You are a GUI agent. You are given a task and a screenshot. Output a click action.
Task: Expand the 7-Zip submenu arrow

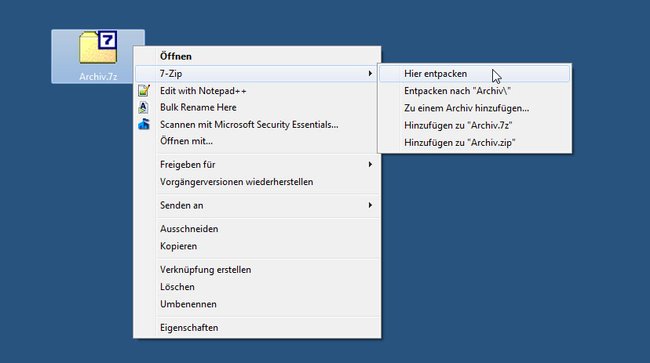(x=370, y=73)
